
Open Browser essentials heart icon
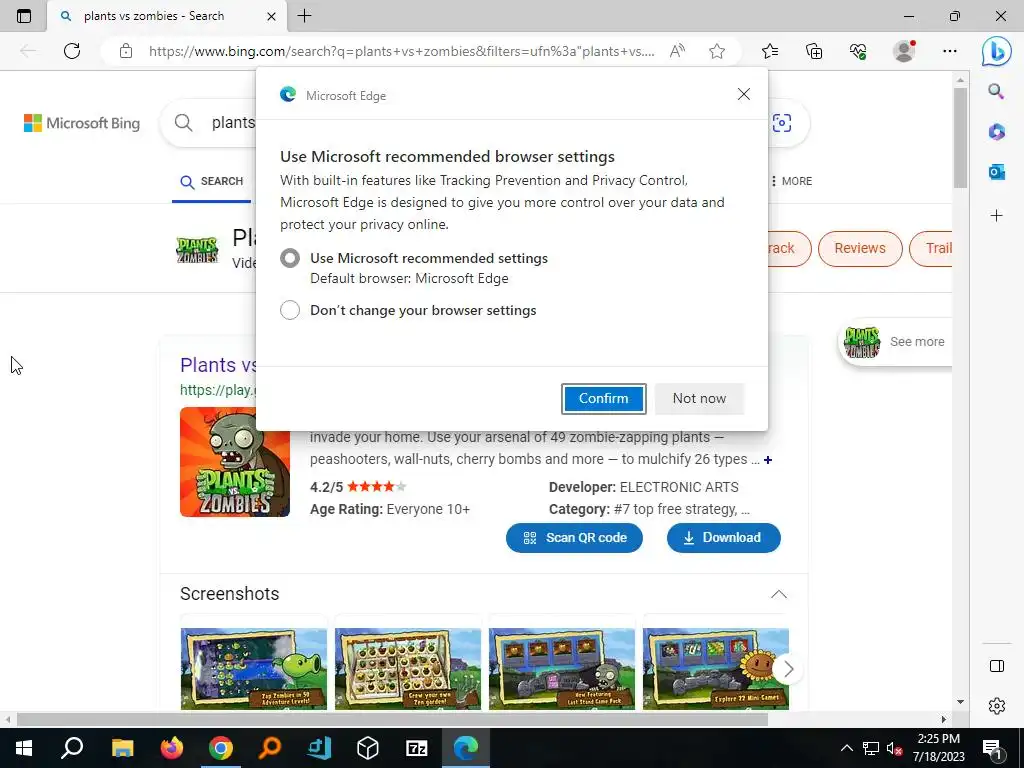tap(858, 51)
